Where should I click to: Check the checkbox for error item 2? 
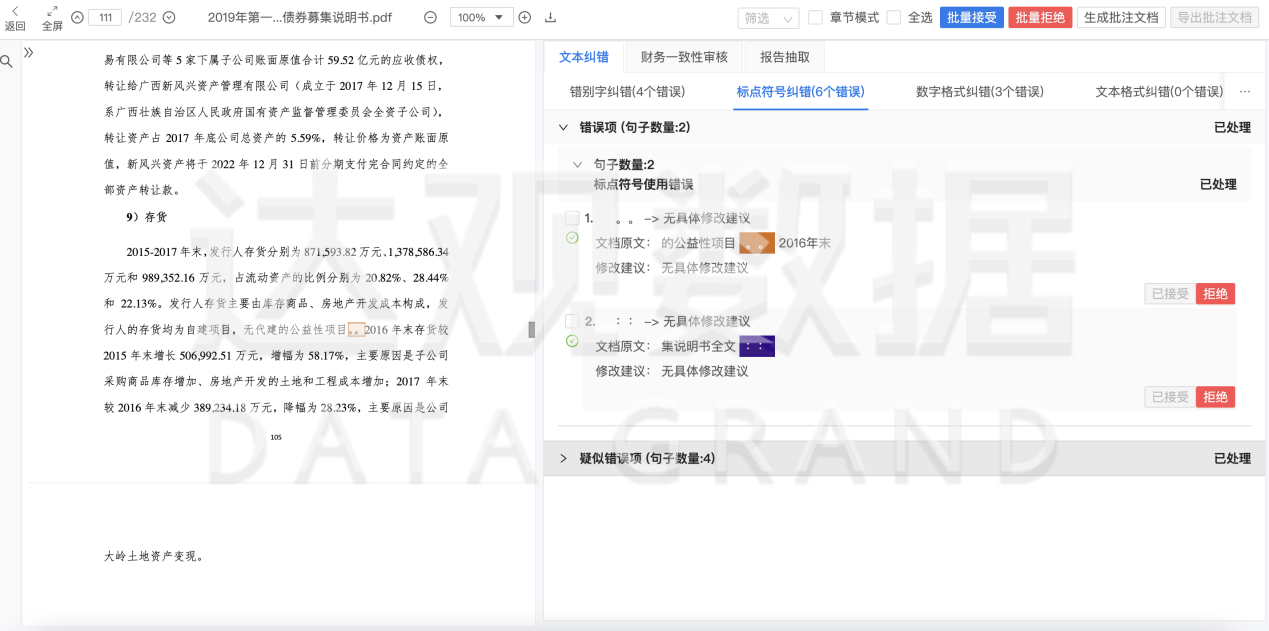[x=572, y=321]
